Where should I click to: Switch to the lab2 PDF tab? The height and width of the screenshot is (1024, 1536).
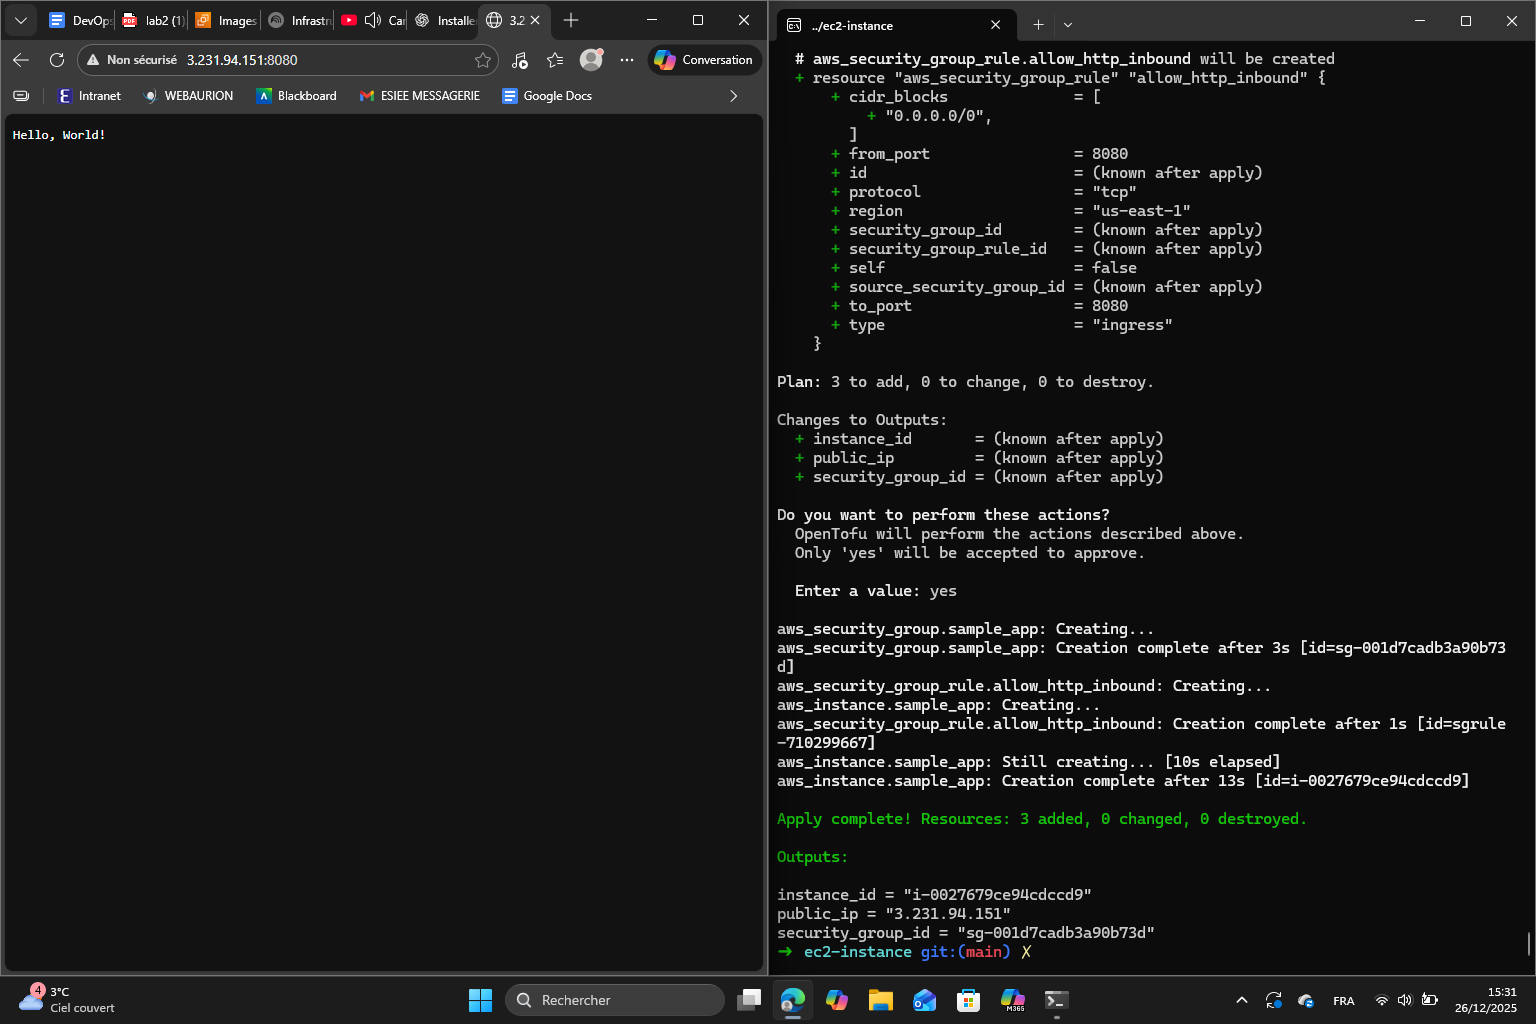pyautogui.click(x=152, y=20)
